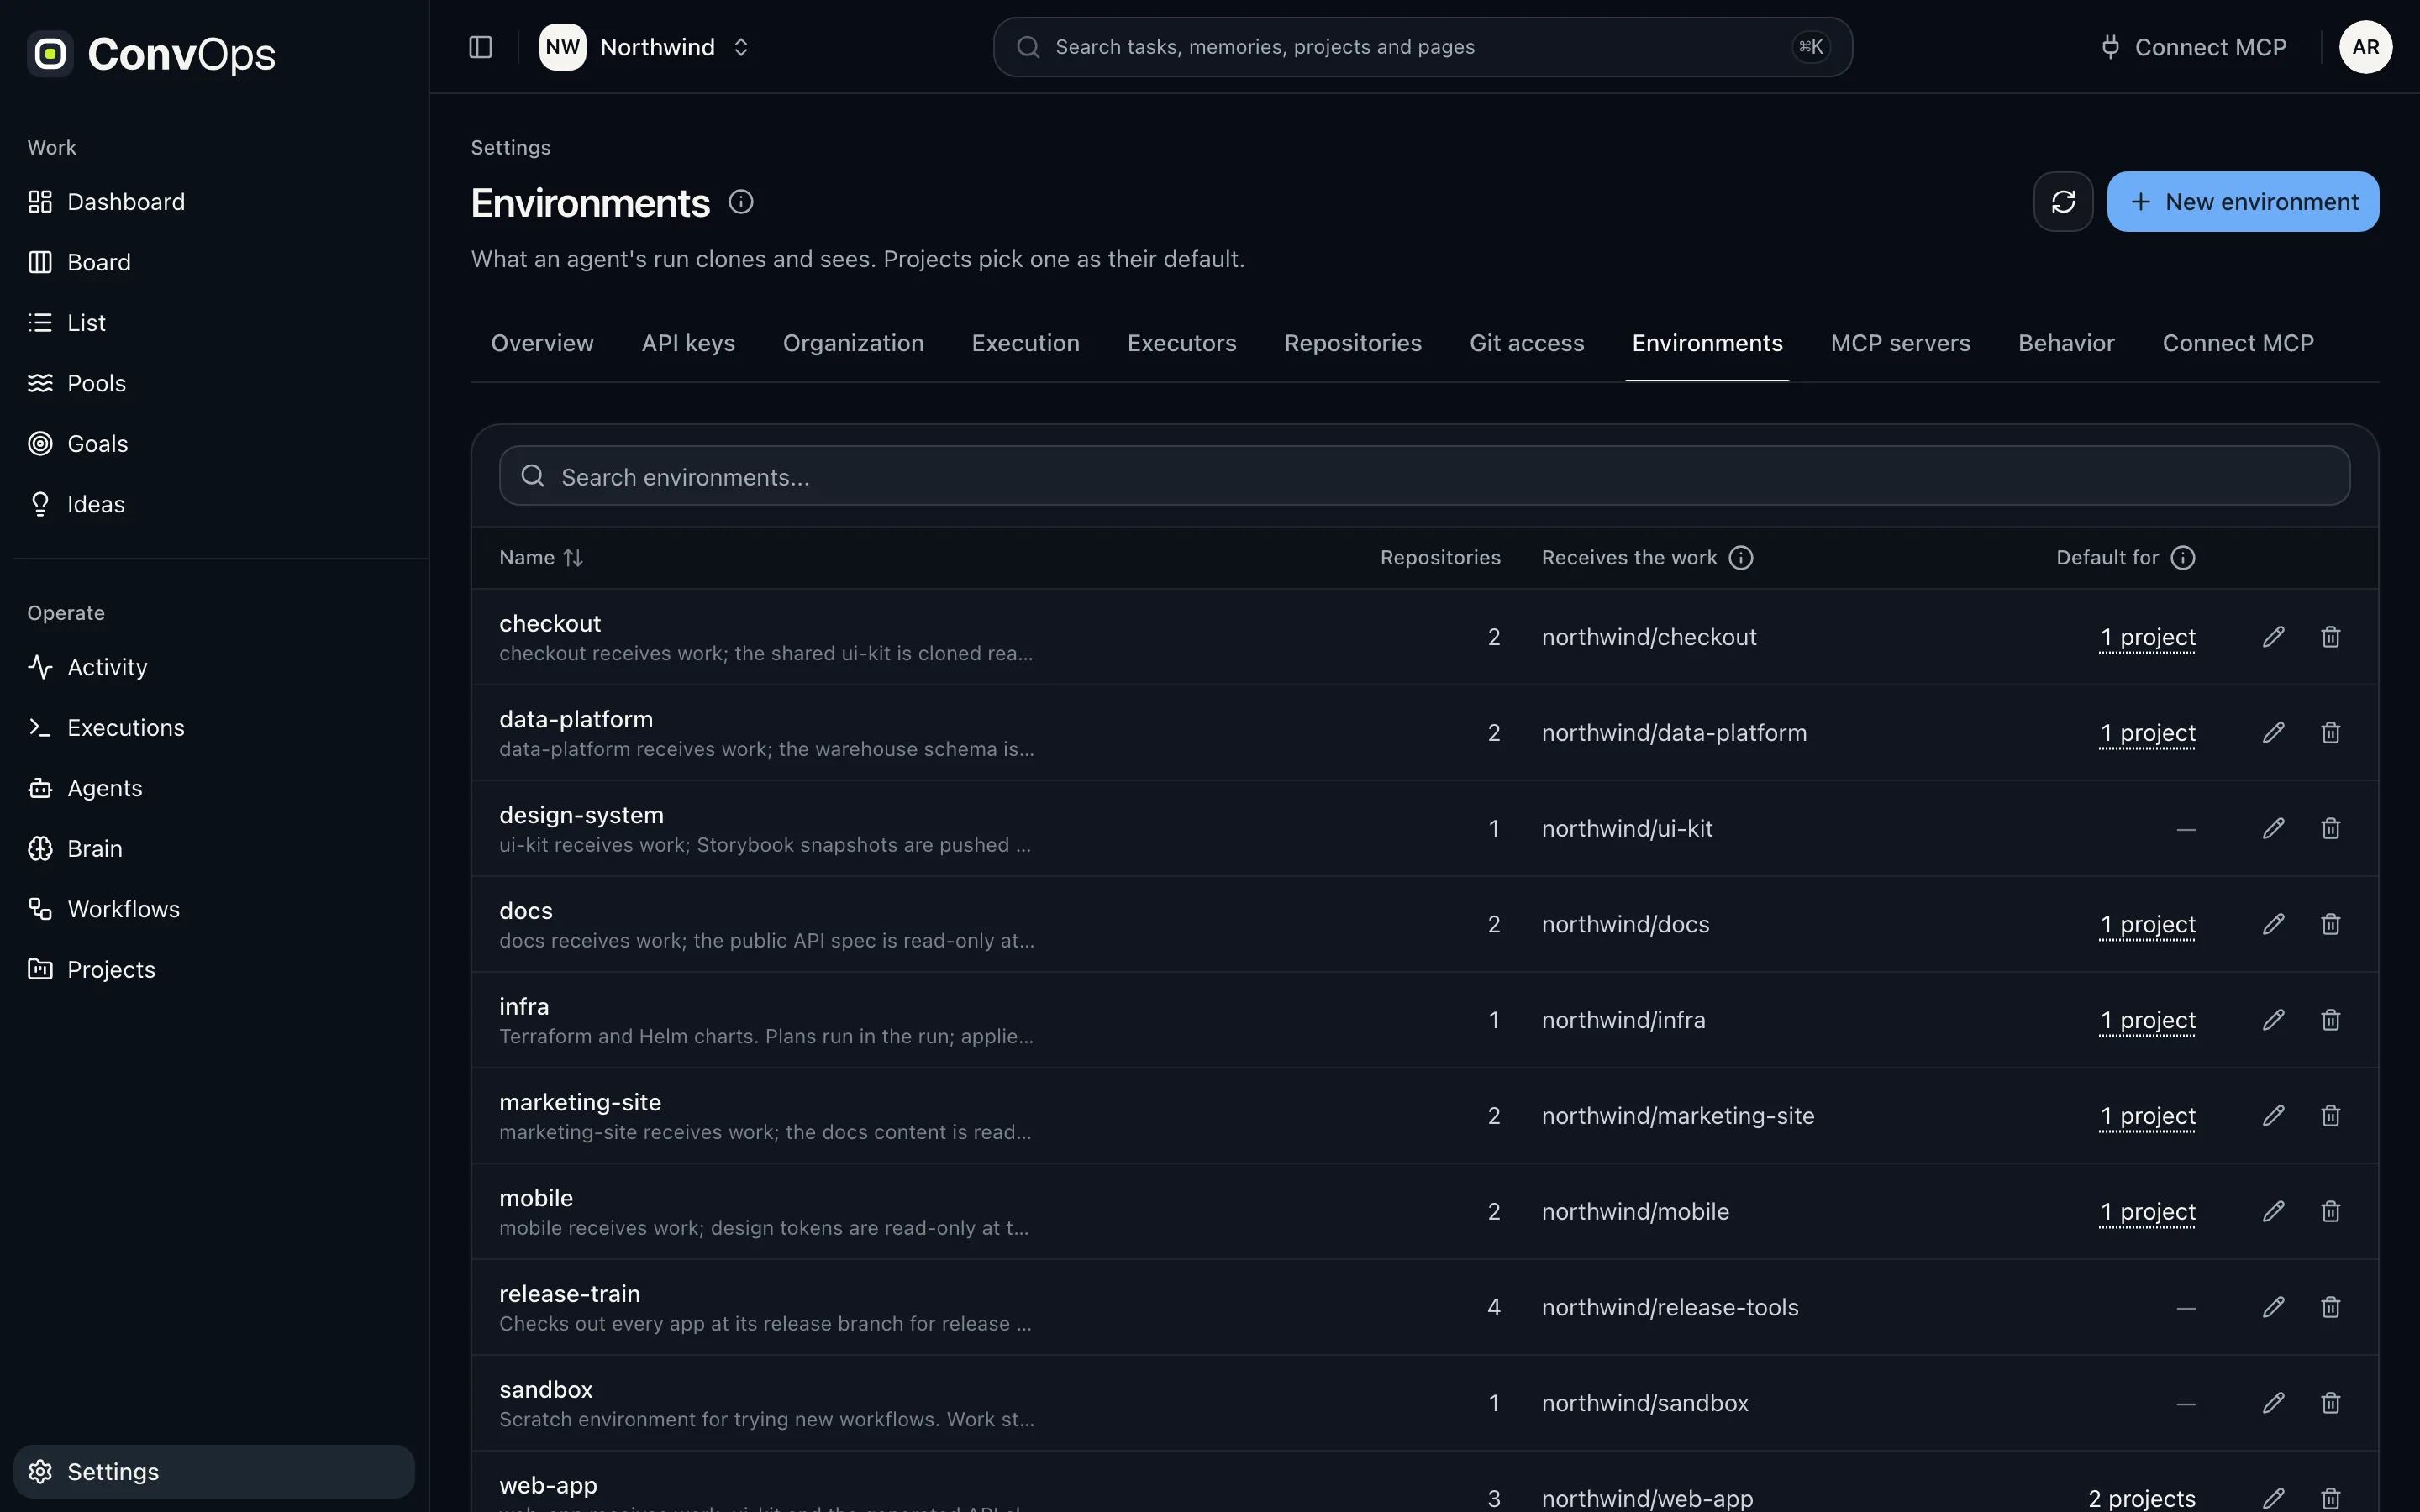Click northwind/release-tools cell
Image resolution: width=2420 pixels, height=1512 pixels.
coord(1670,1307)
